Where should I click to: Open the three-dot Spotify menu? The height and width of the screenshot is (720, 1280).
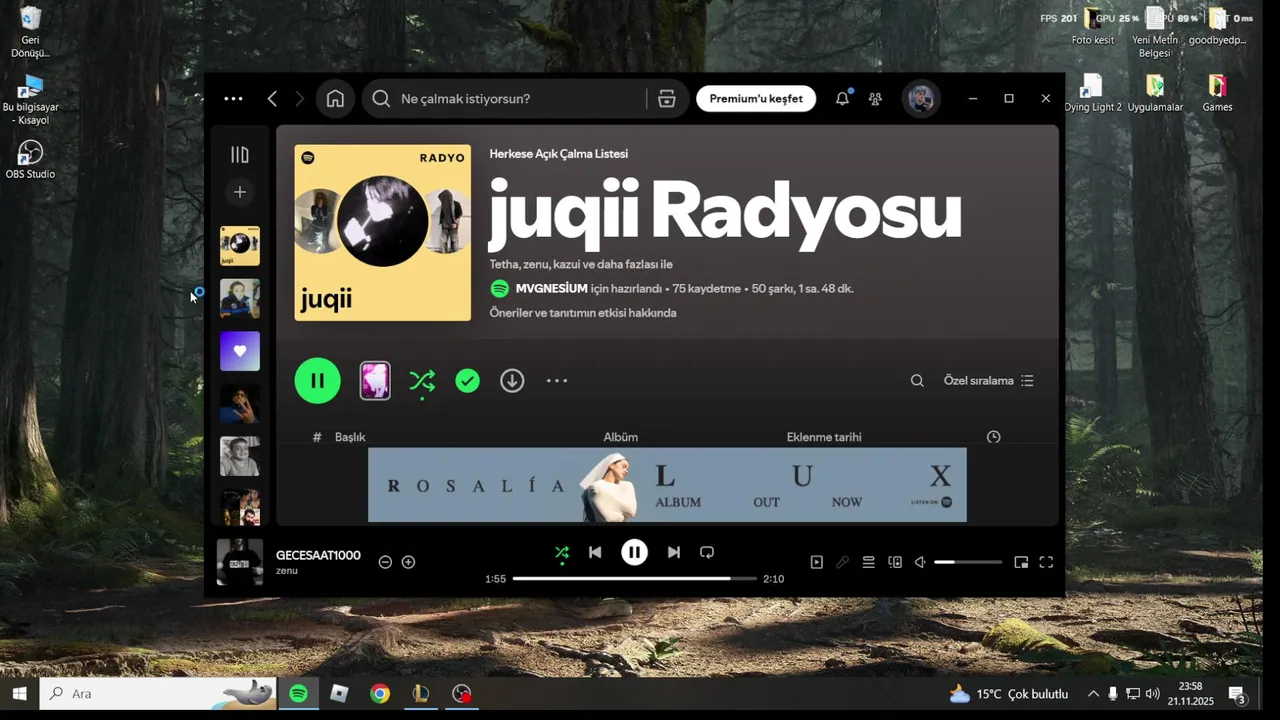coord(233,99)
